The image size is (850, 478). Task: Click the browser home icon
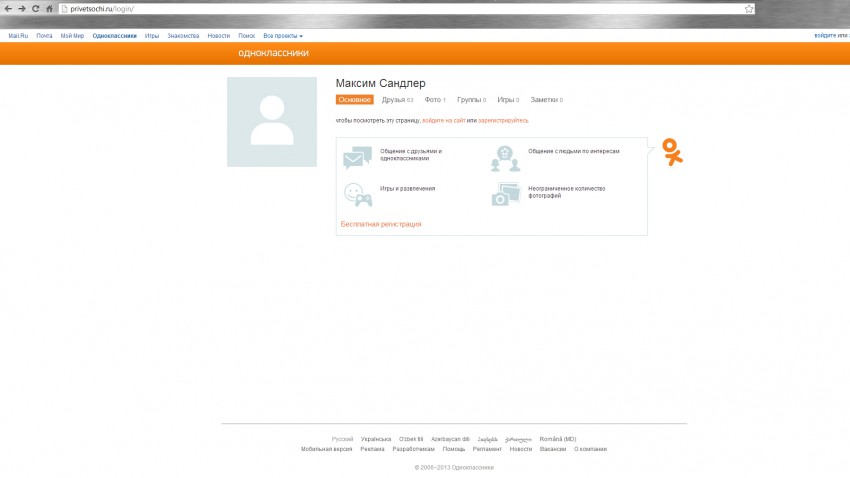tap(49, 8)
